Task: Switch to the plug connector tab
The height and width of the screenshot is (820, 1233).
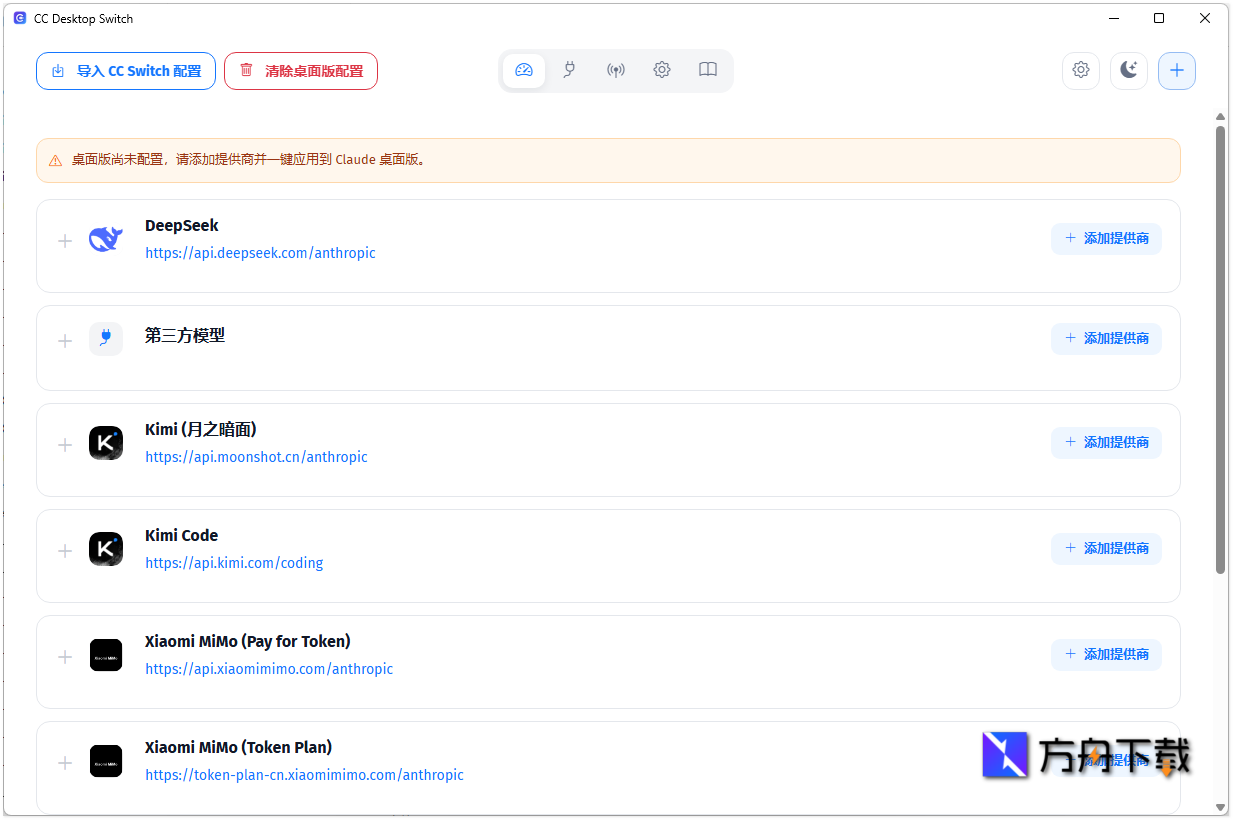Action: (x=569, y=70)
